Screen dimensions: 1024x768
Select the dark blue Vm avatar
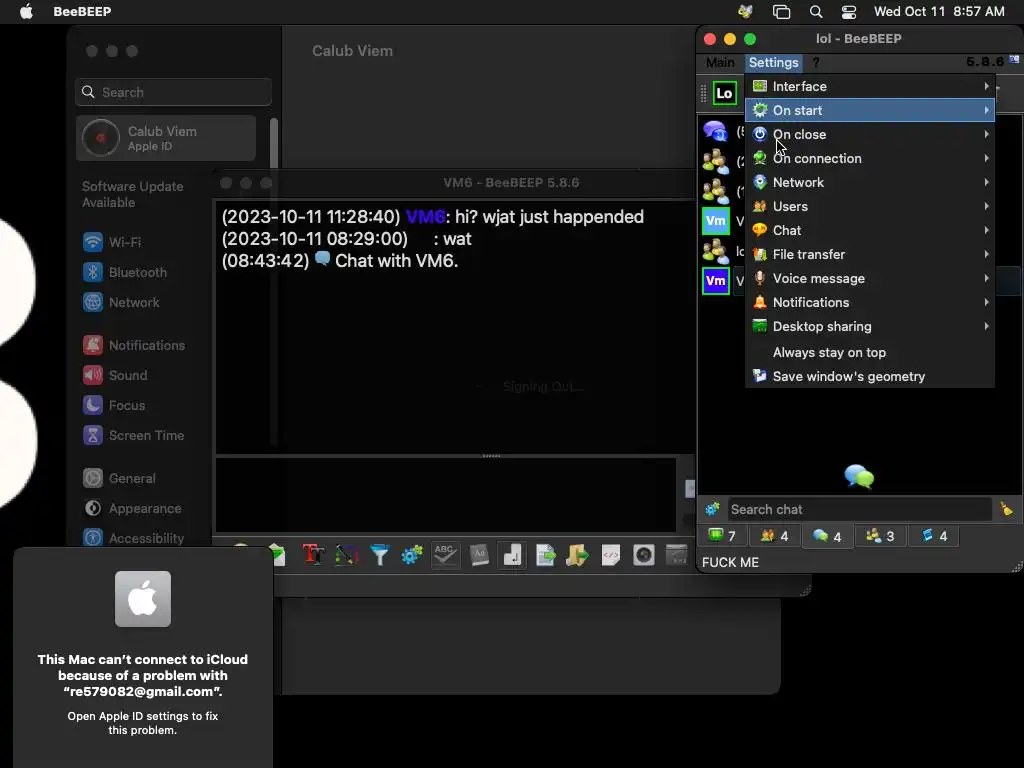click(x=716, y=281)
